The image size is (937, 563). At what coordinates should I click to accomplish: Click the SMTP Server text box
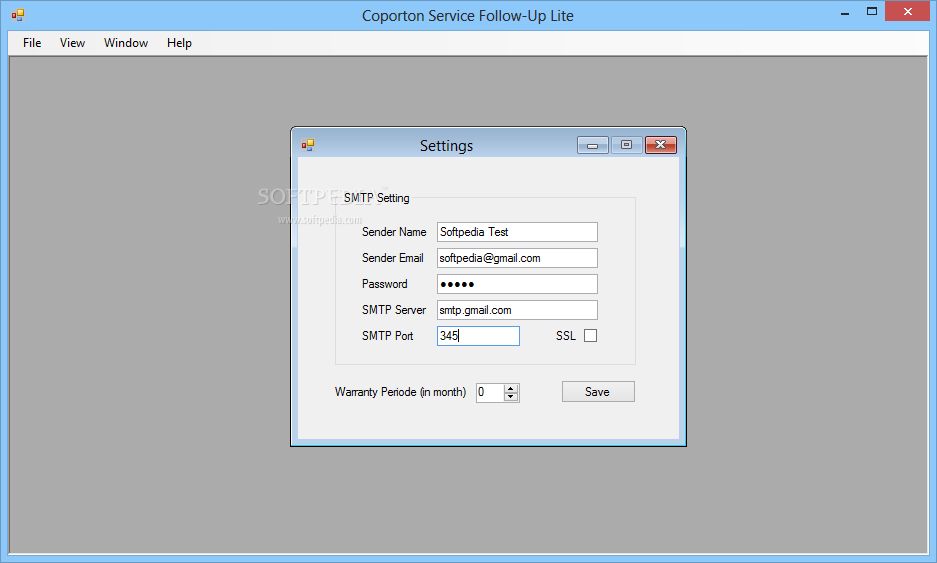pos(517,310)
